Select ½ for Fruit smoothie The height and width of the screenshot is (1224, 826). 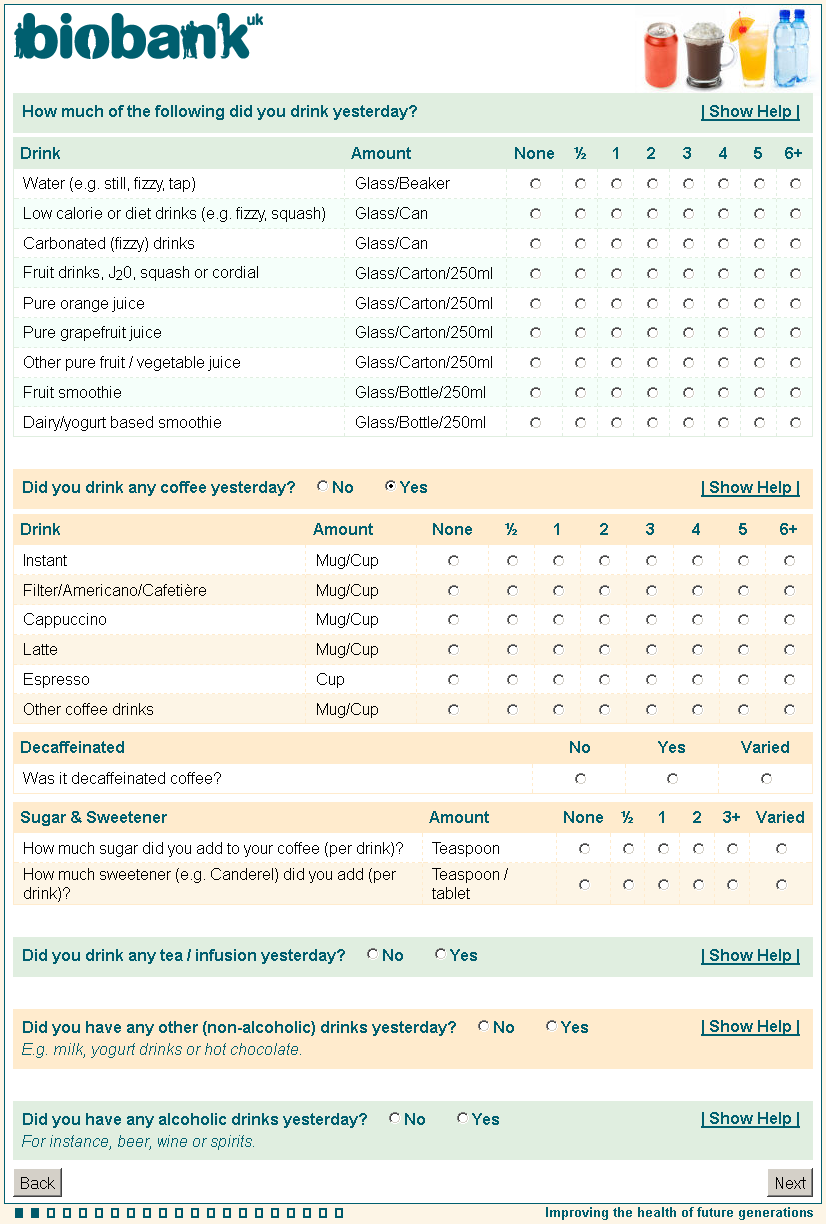click(580, 393)
